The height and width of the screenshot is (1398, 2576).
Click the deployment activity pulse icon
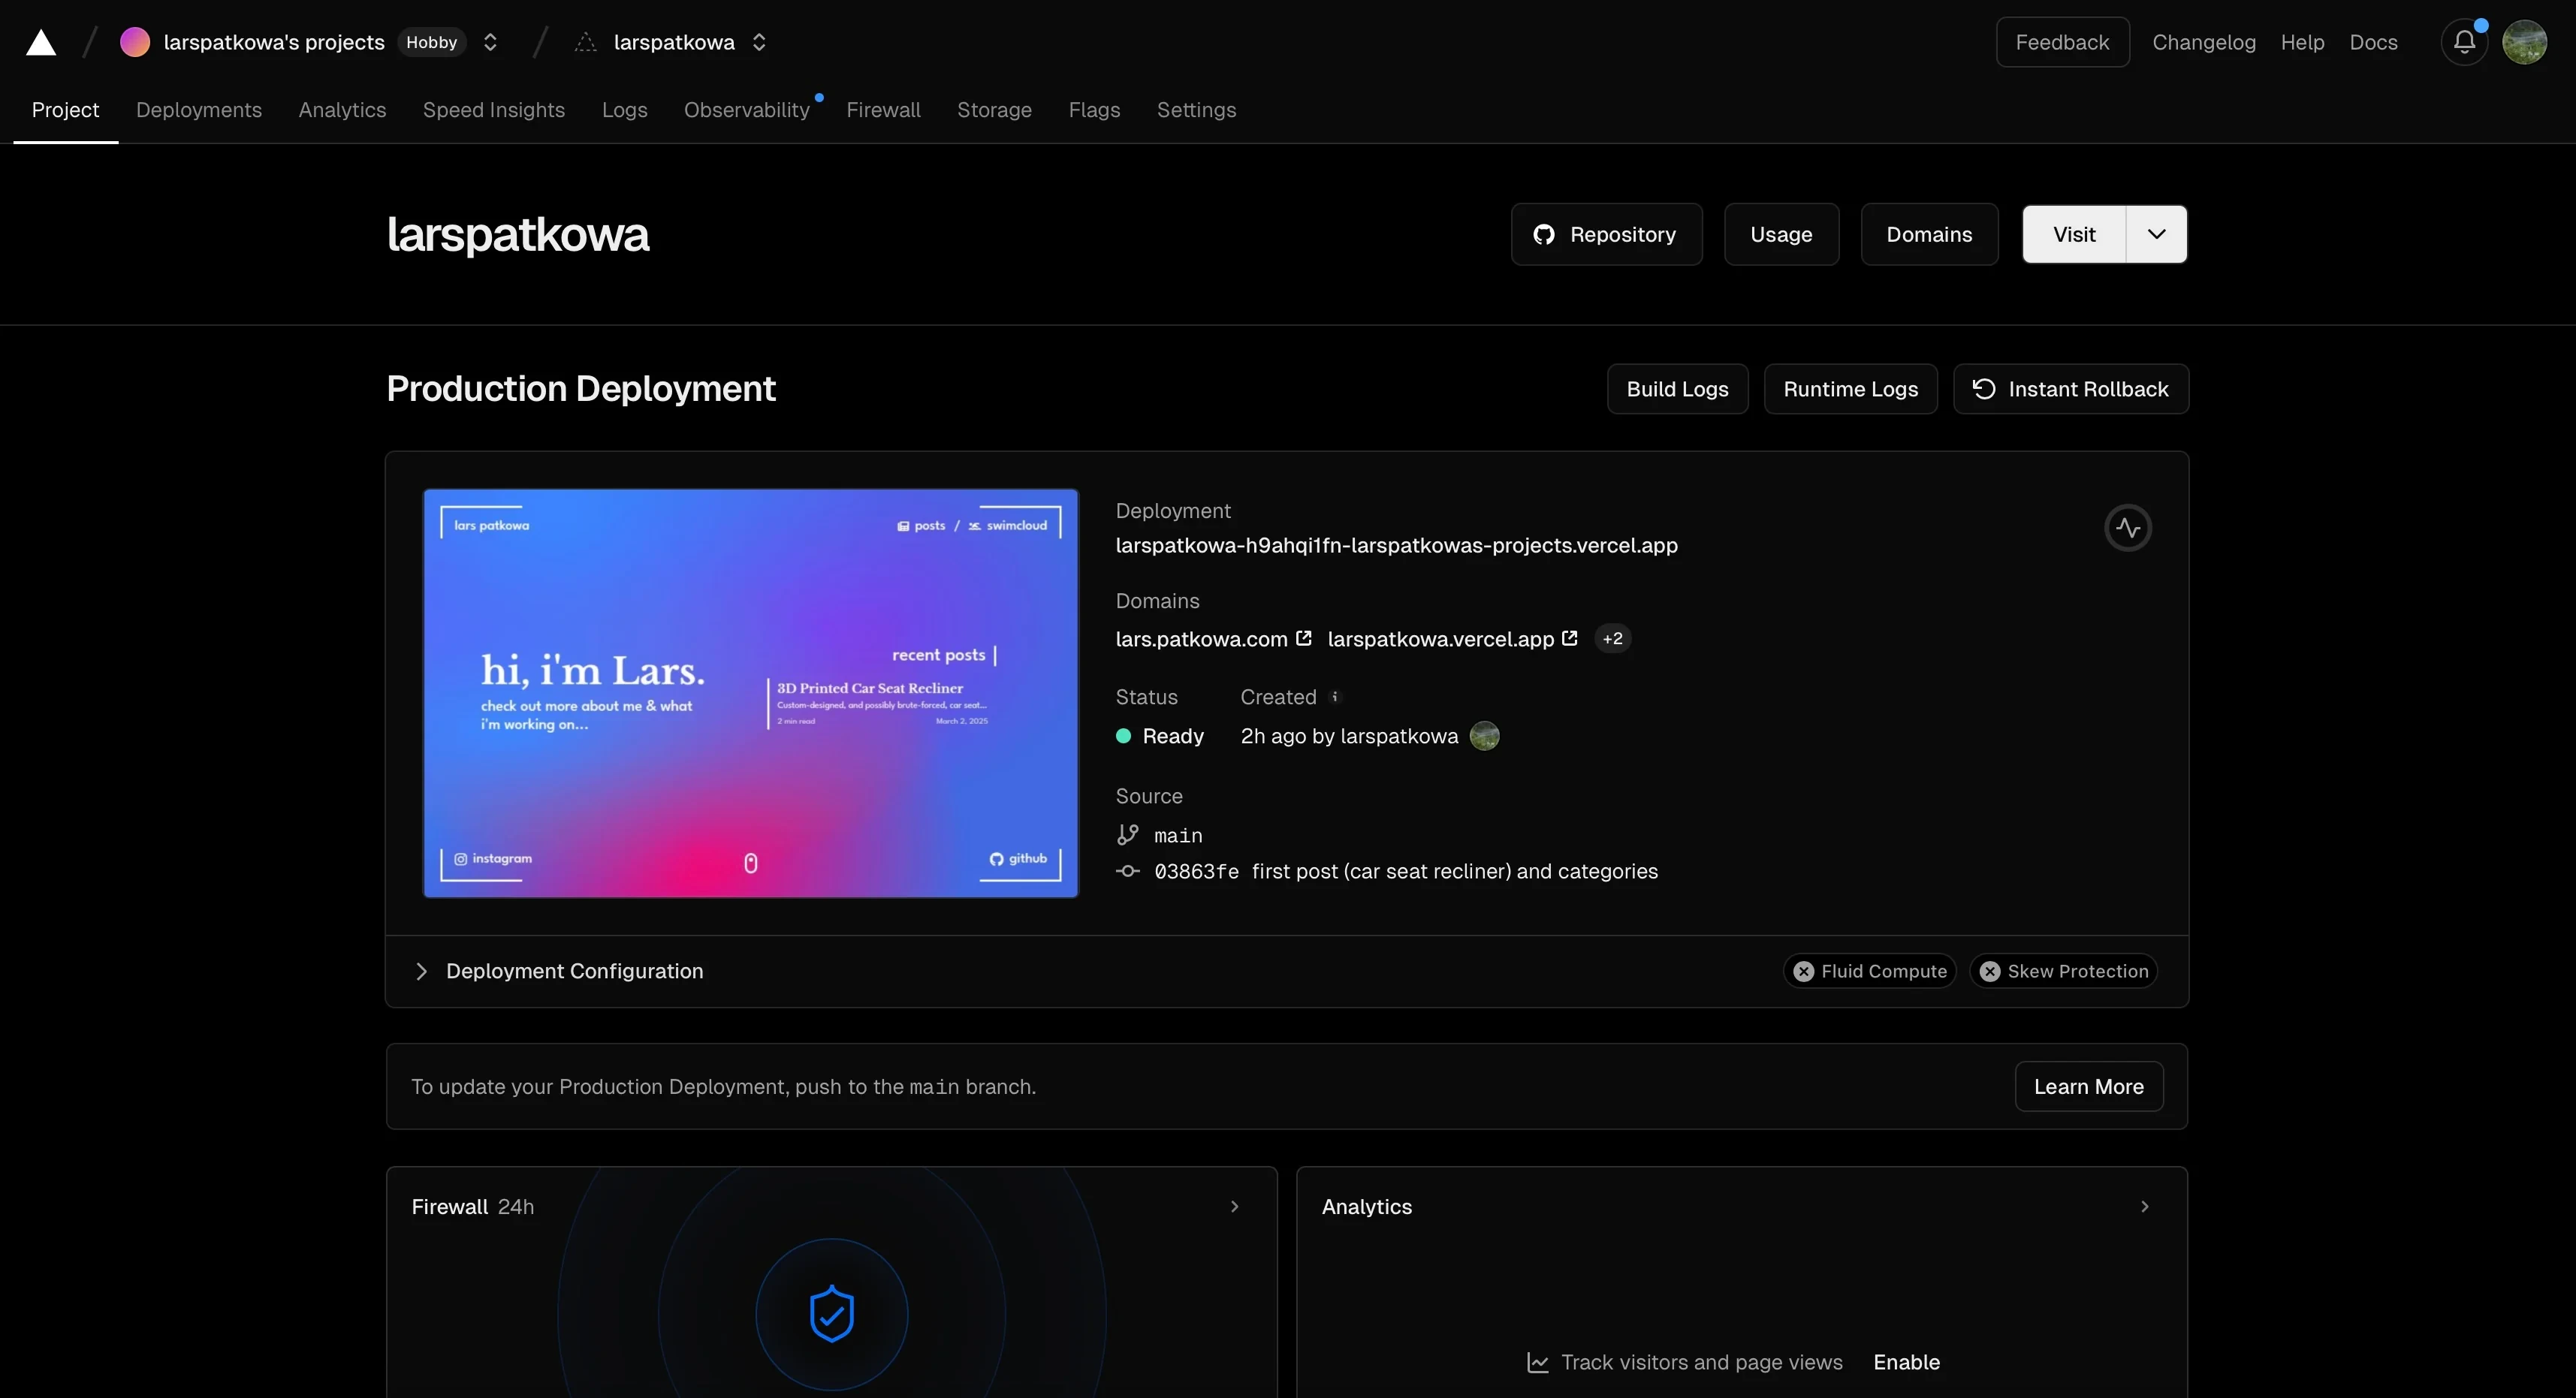[x=2128, y=528]
